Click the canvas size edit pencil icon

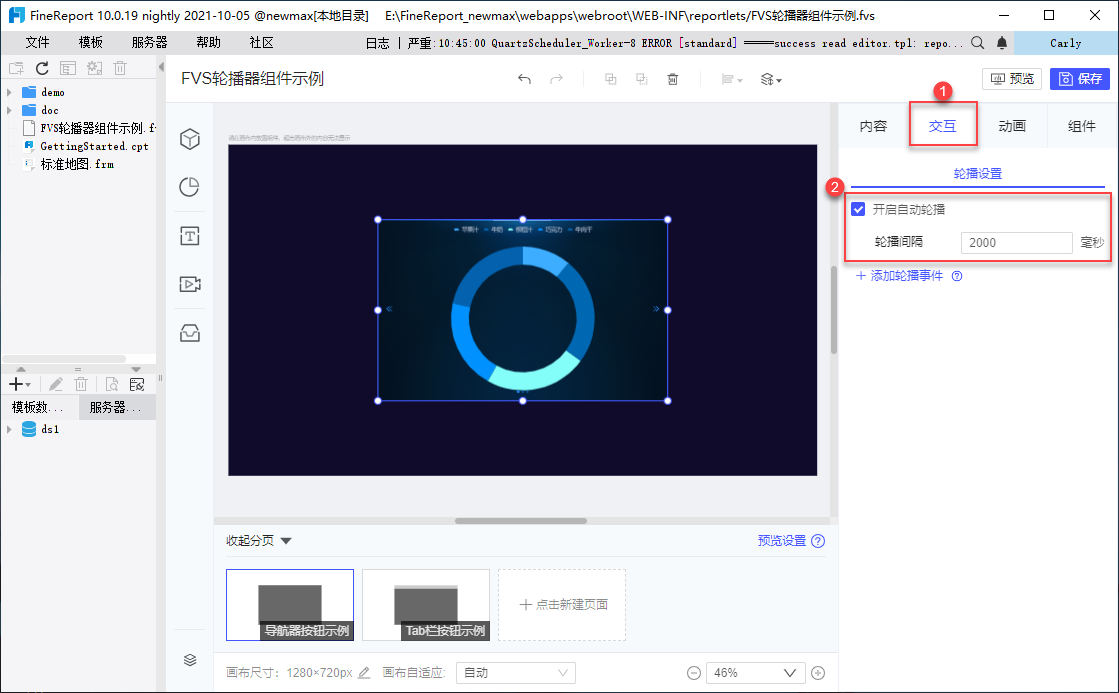(364, 672)
